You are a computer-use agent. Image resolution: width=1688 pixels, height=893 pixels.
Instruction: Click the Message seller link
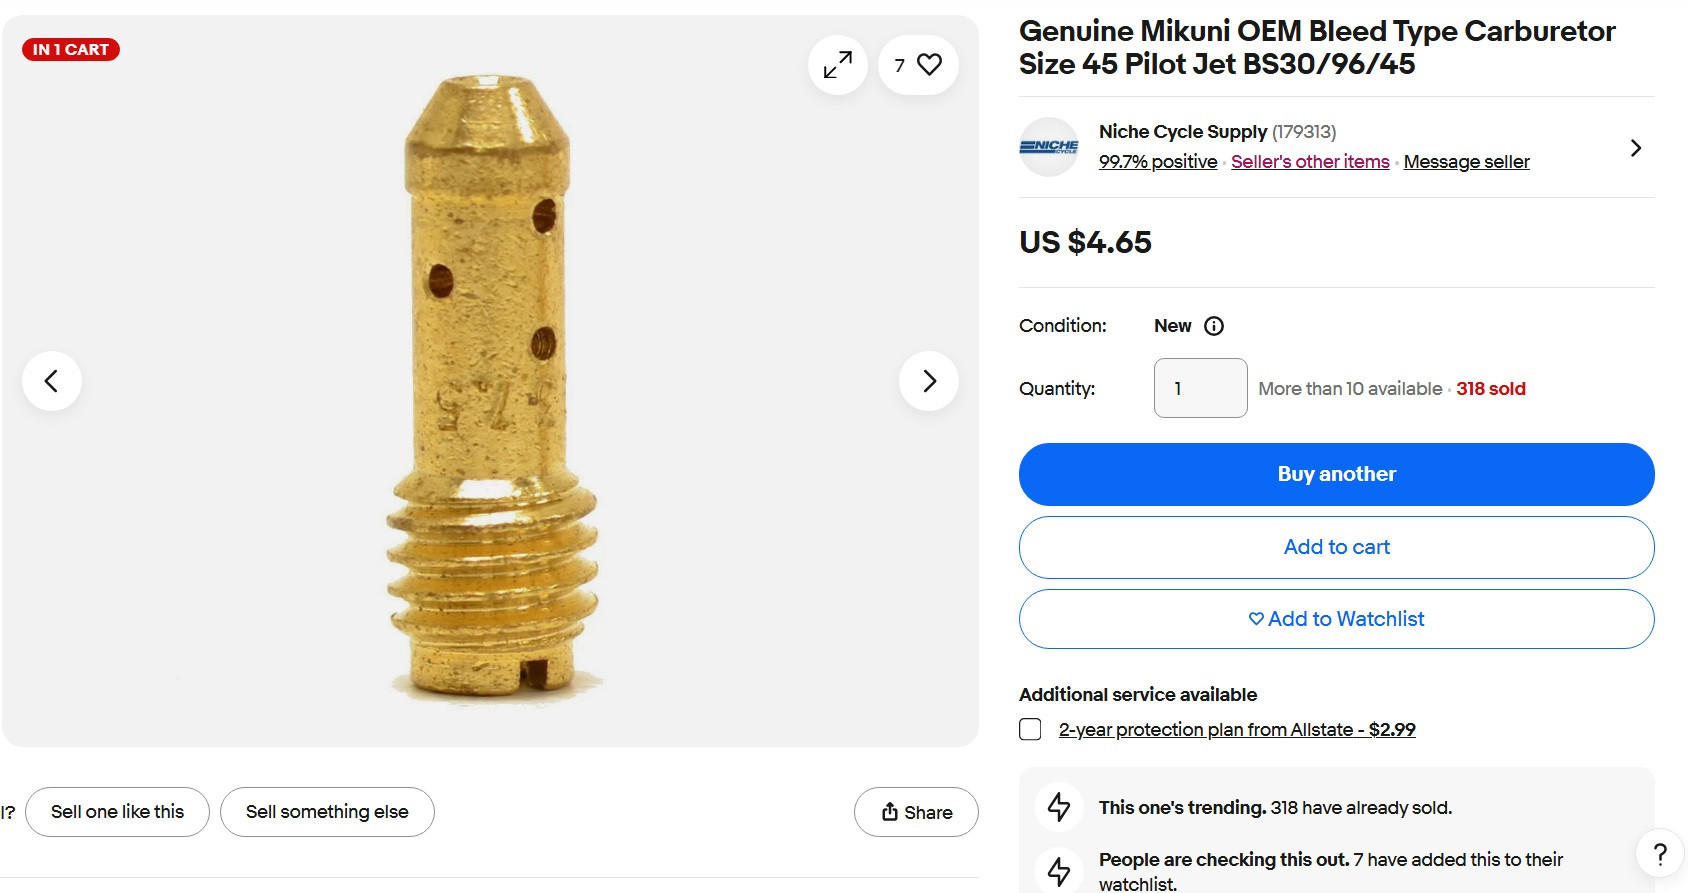coord(1466,162)
